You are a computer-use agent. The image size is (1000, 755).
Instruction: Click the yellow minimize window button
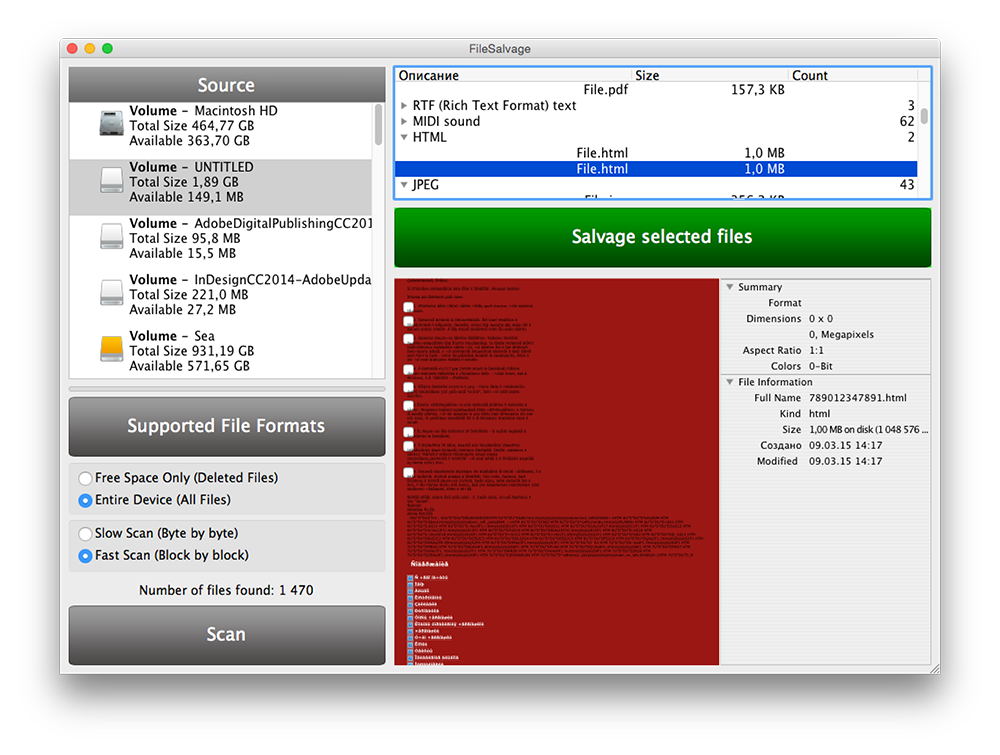(x=90, y=48)
